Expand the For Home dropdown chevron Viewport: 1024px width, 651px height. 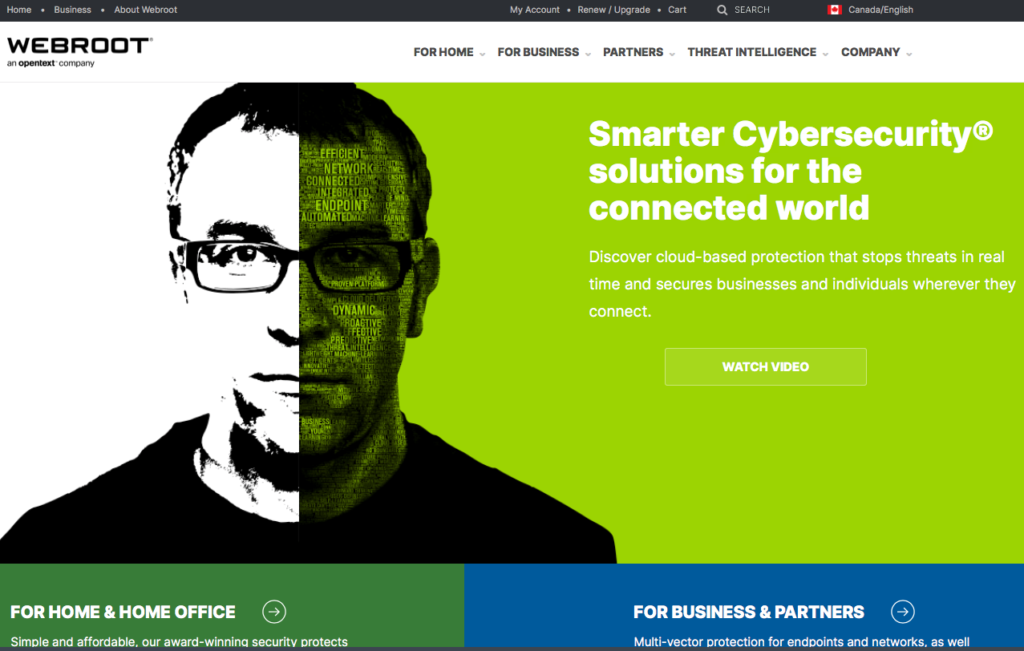coord(482,54)
